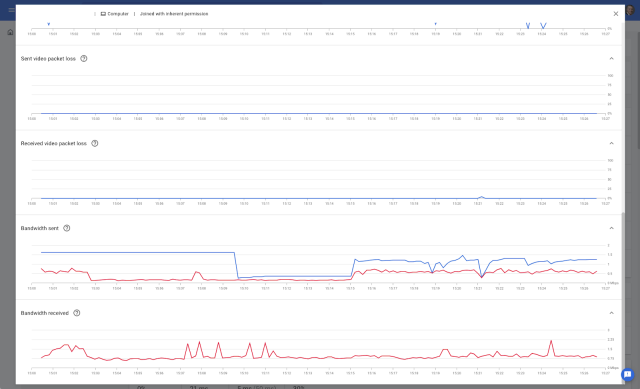Image resolution: width=640 pixels, height=389 pixels.
Task: Open the account avatar menu
Action: [631, 10]
